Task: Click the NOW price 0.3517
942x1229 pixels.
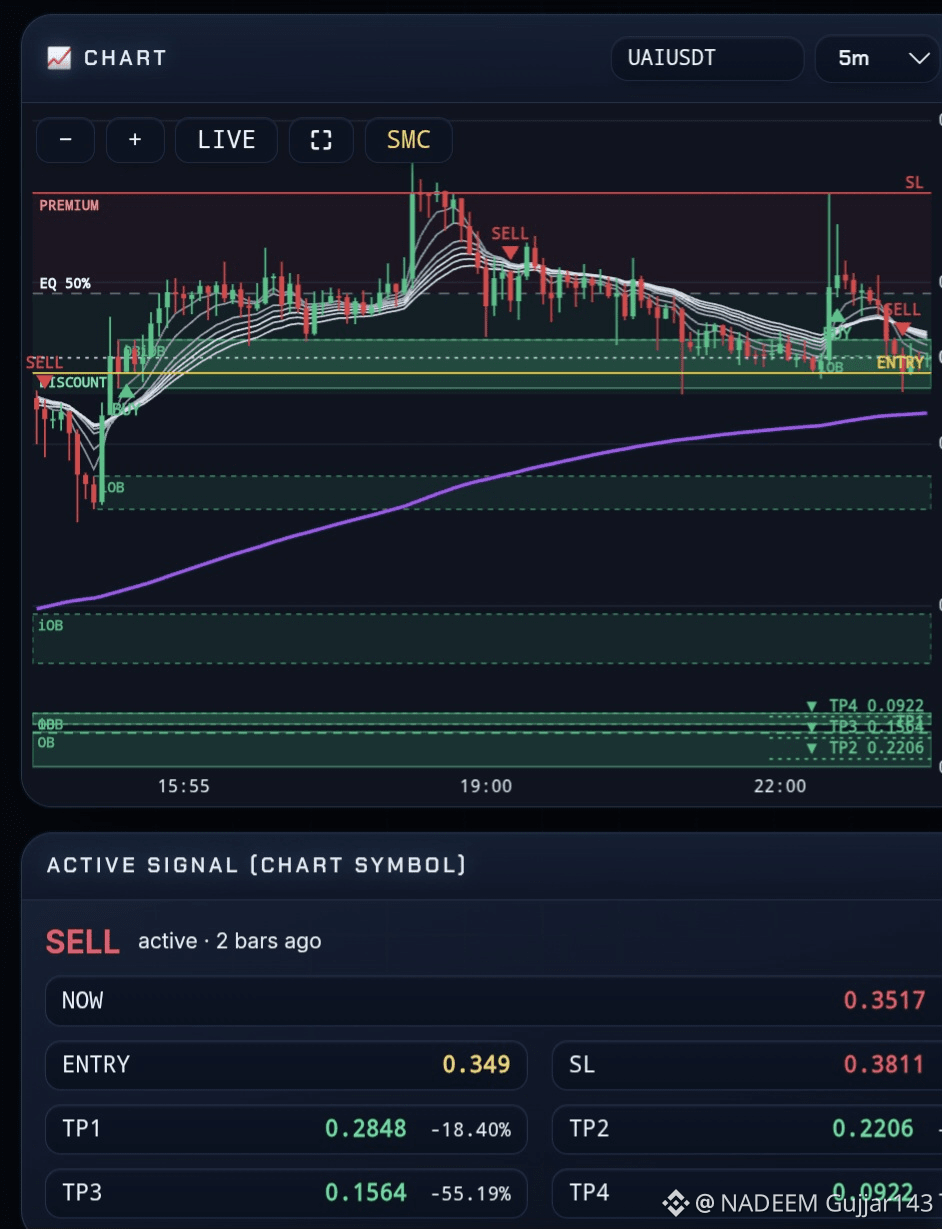Action: (885, 1000)
